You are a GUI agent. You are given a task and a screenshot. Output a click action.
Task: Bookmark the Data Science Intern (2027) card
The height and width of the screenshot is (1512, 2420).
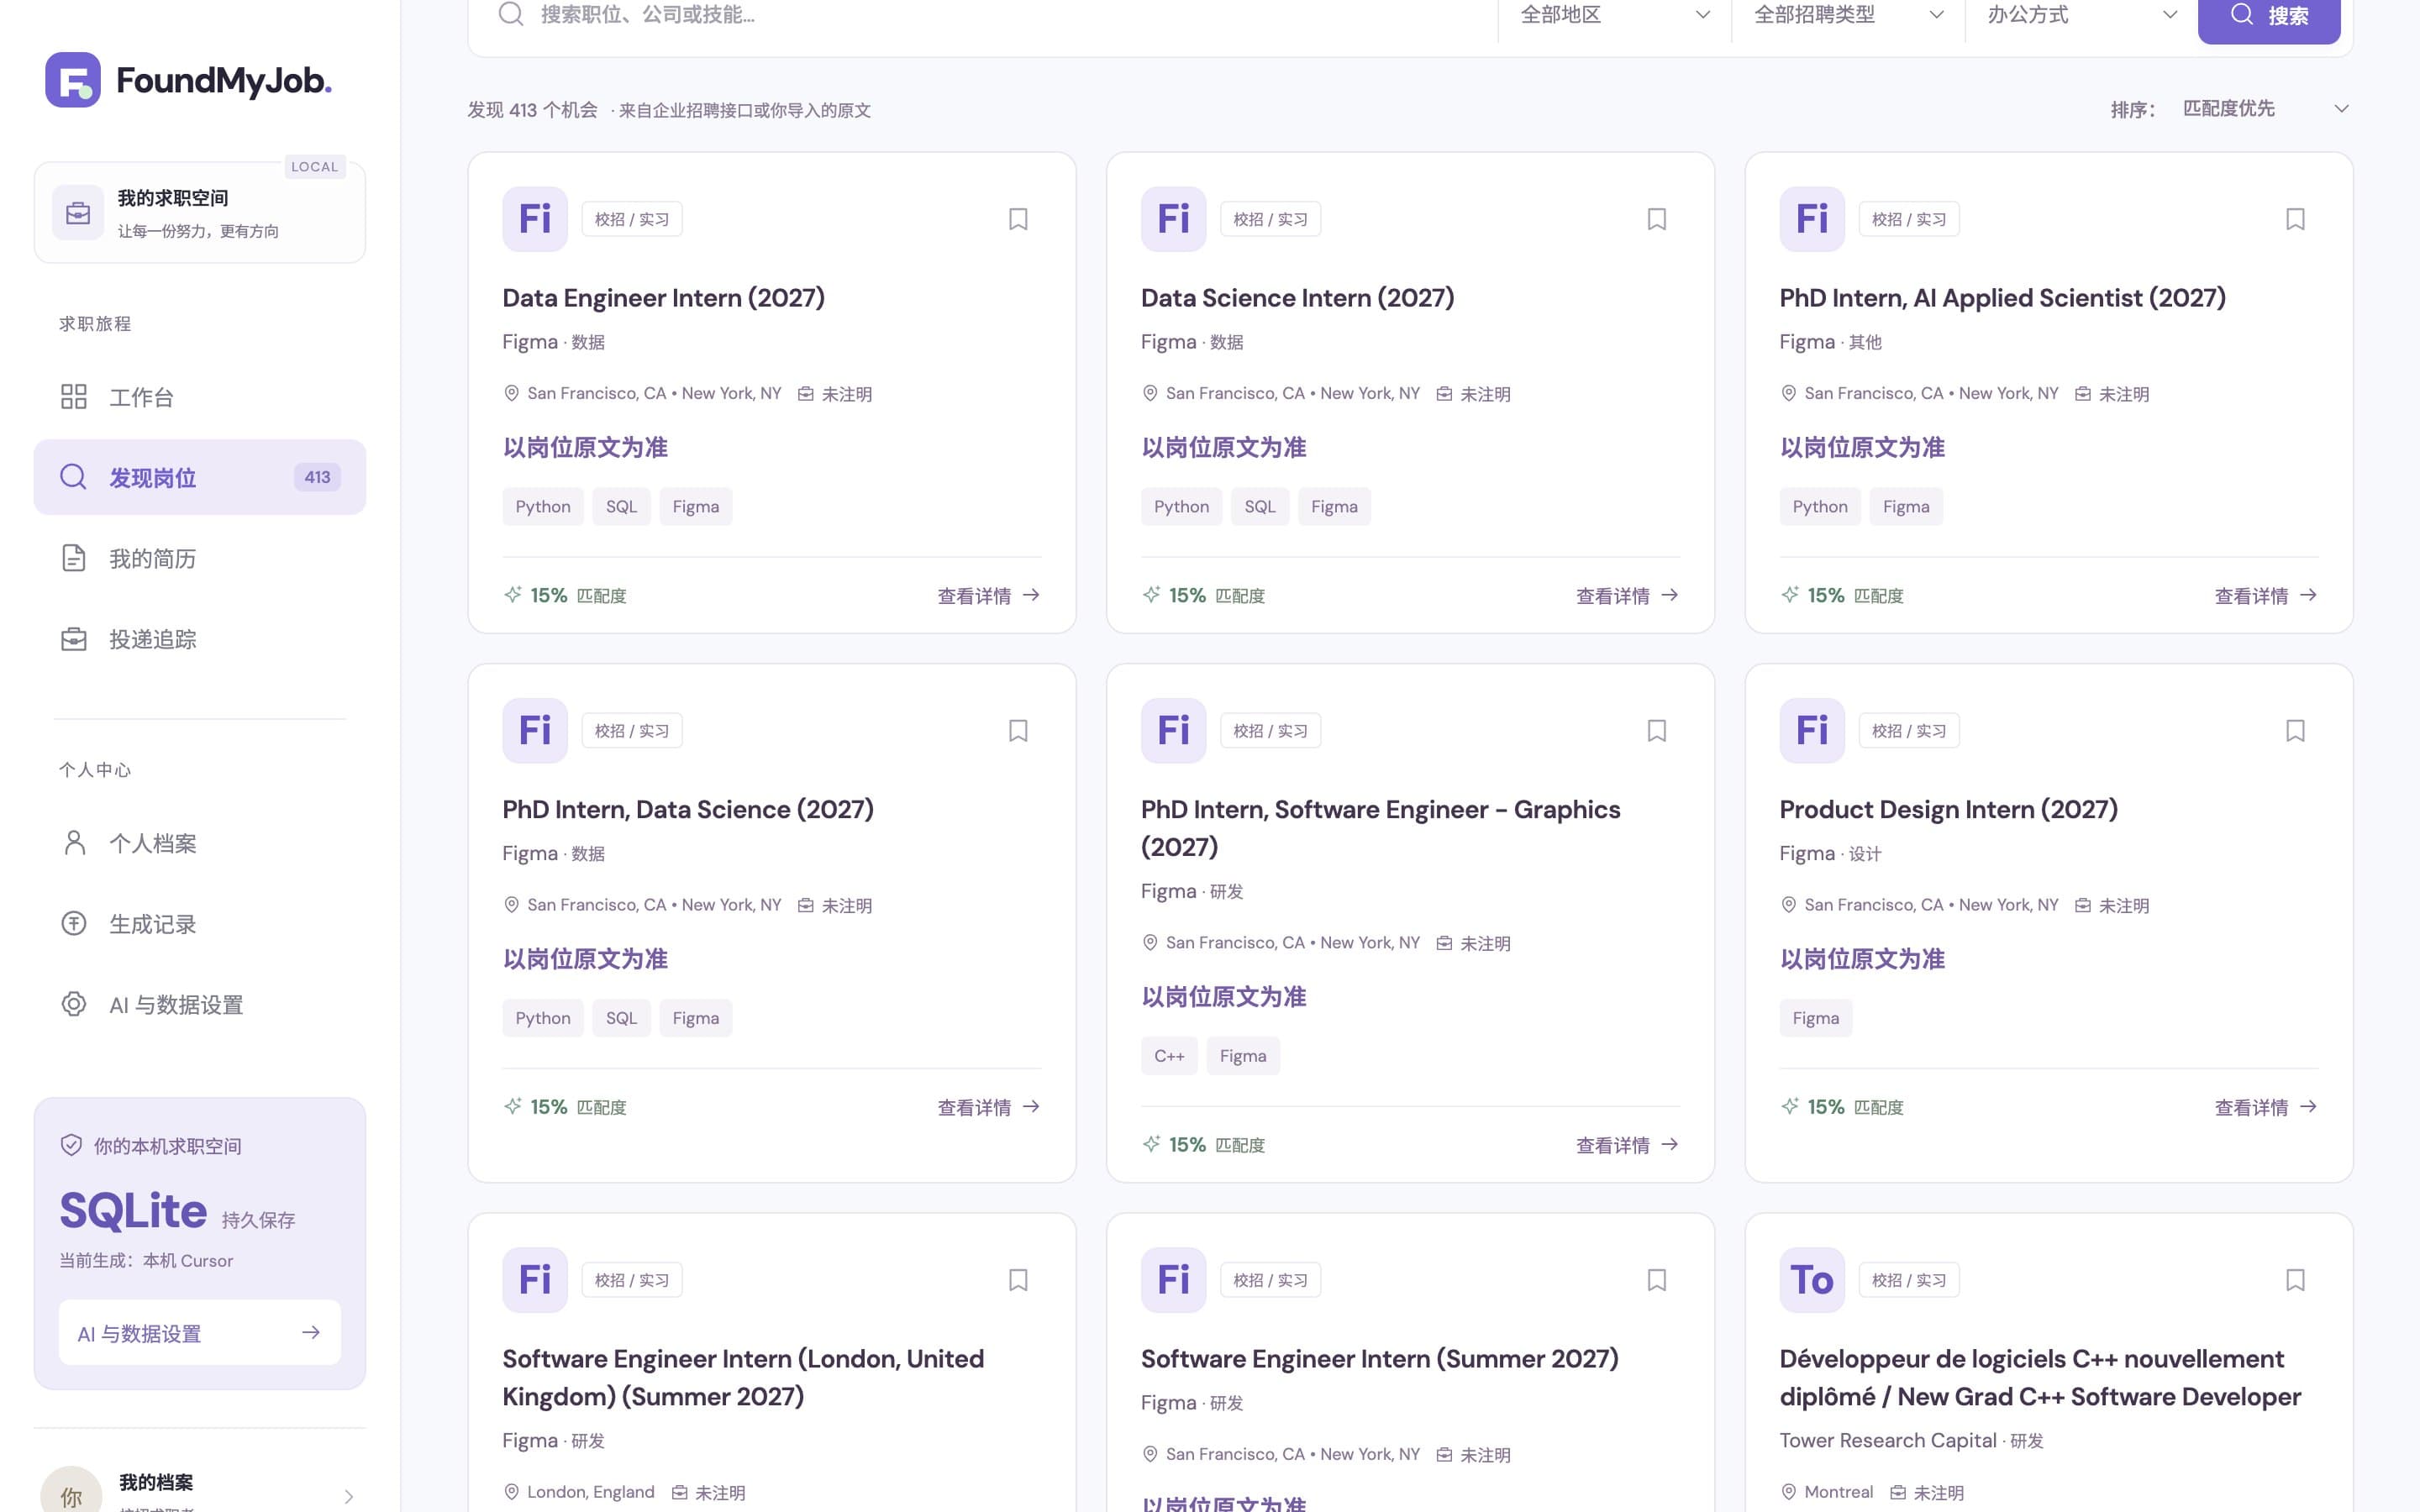(1657, 219)
